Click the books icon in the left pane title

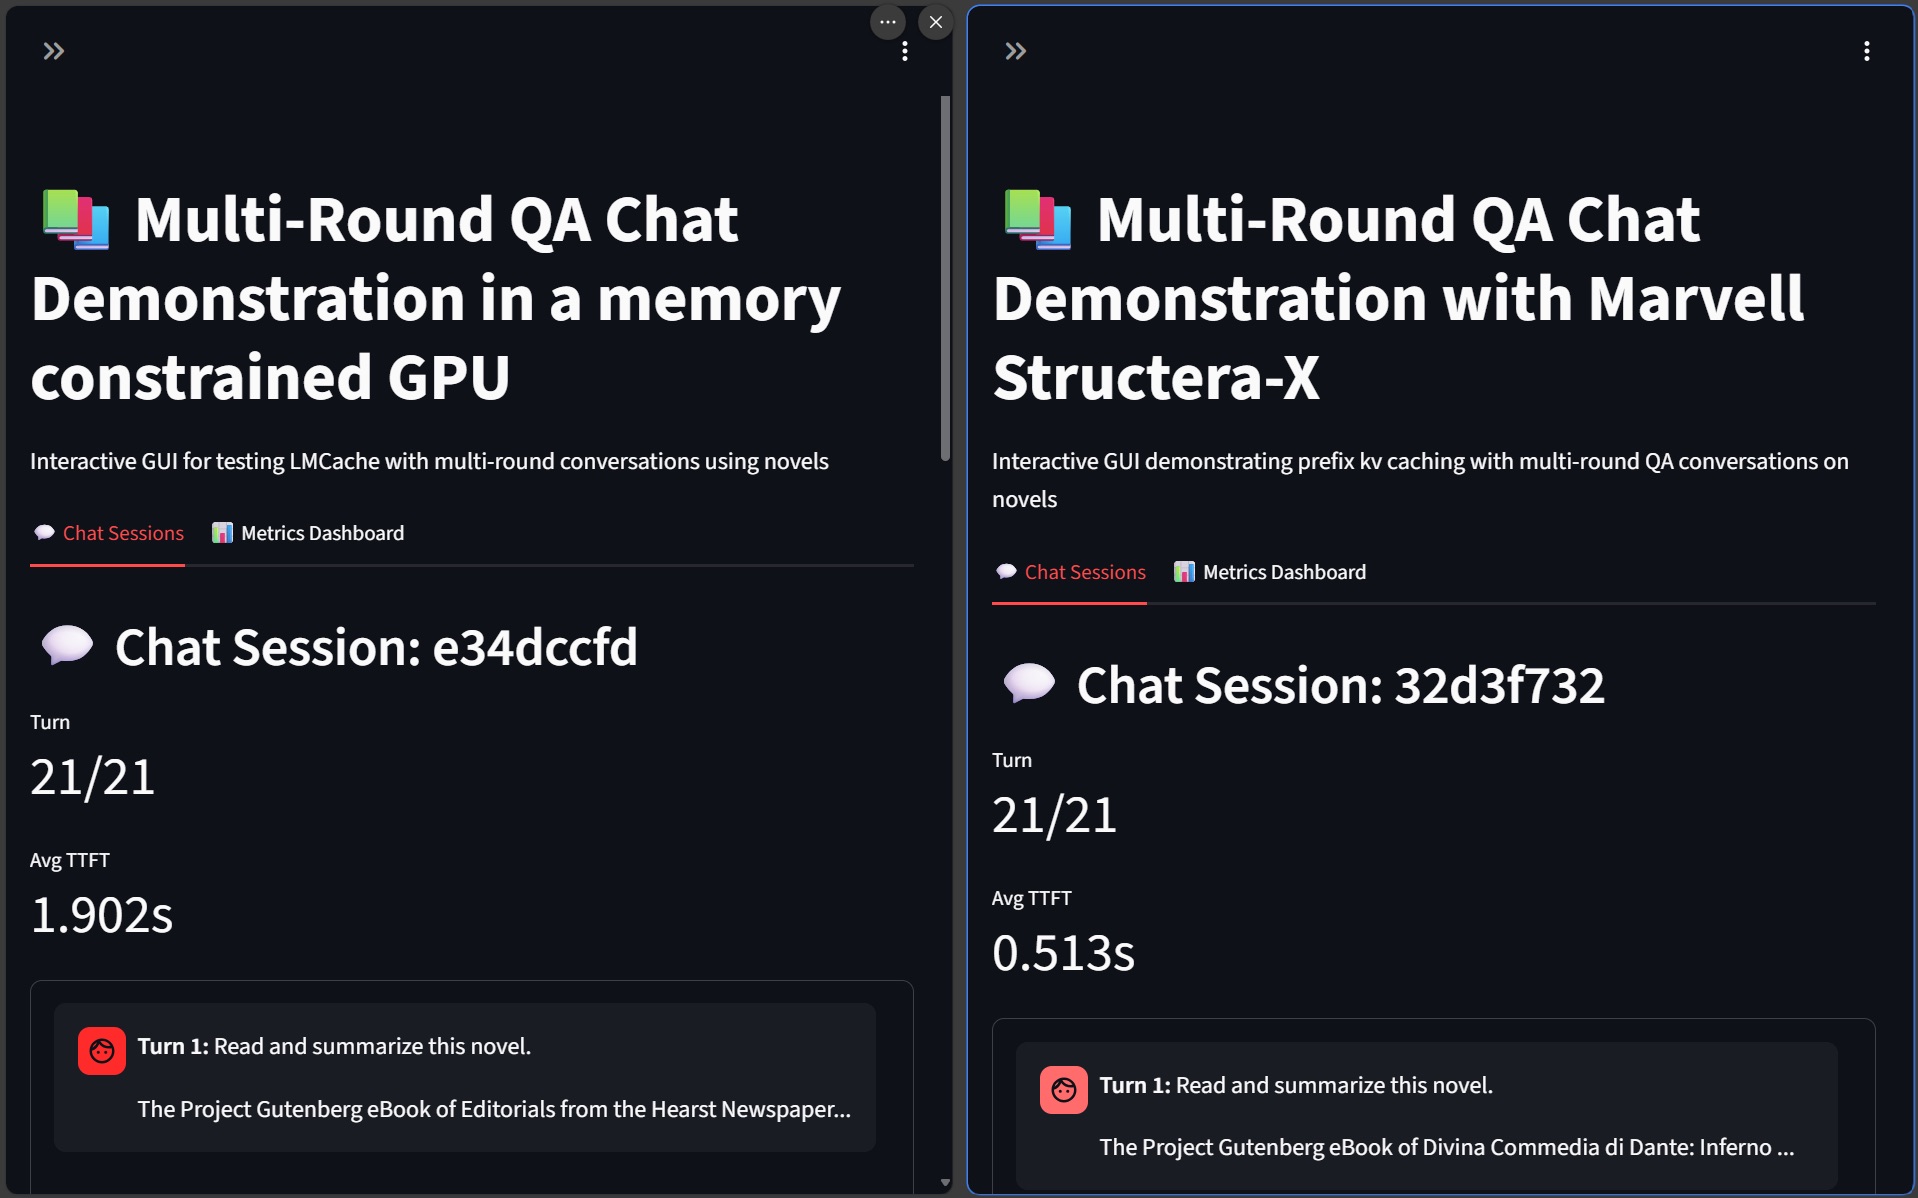(x=76, y=219)
